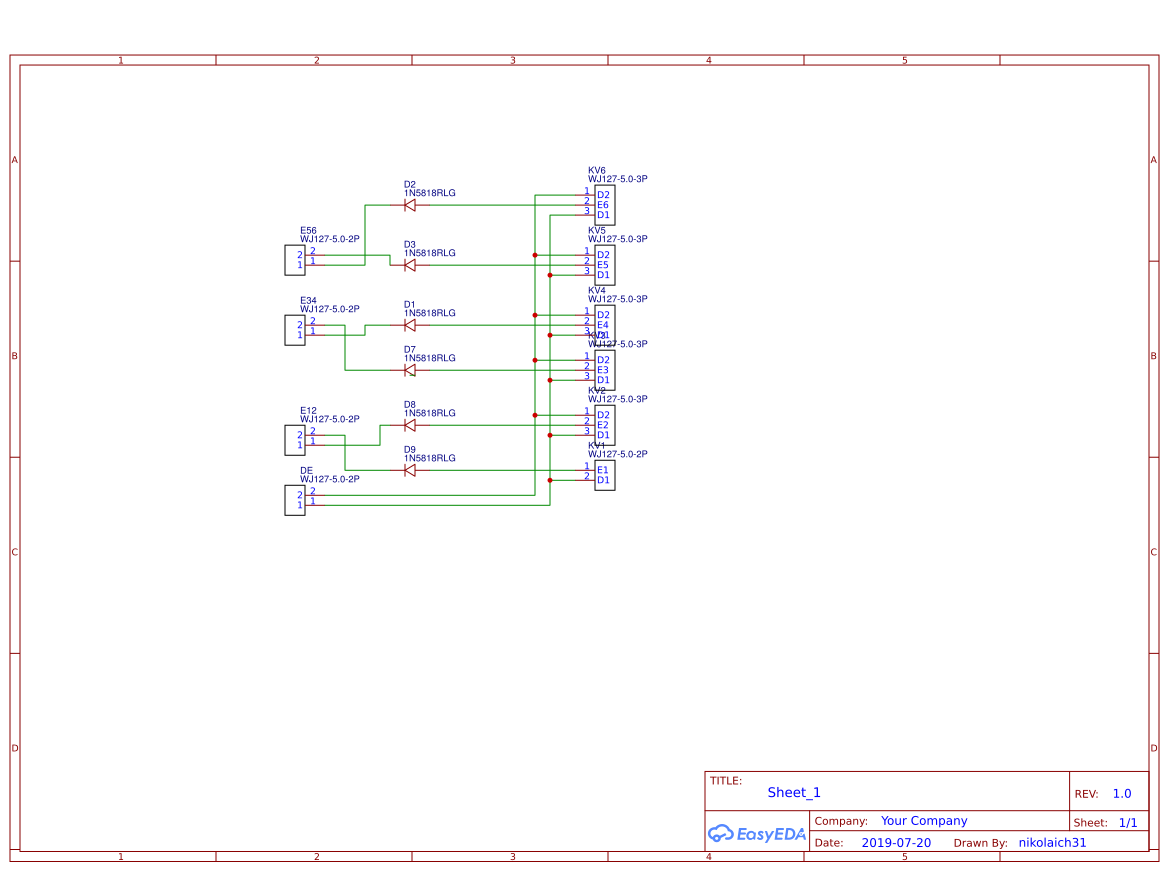Select the DE connector box
Image resolution: width=1169 pixels, height=872 pixels.
point(295,500)
